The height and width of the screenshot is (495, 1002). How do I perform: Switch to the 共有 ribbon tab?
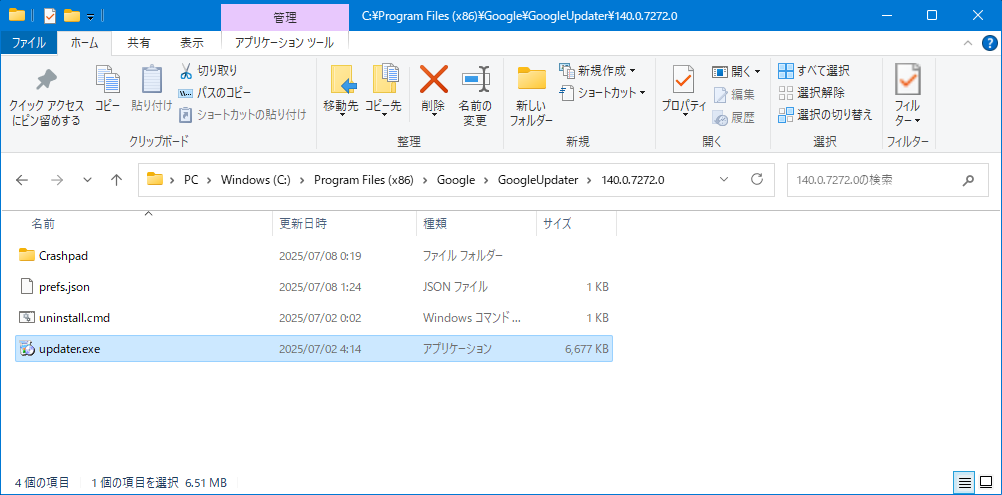click(x=139, y=43)
